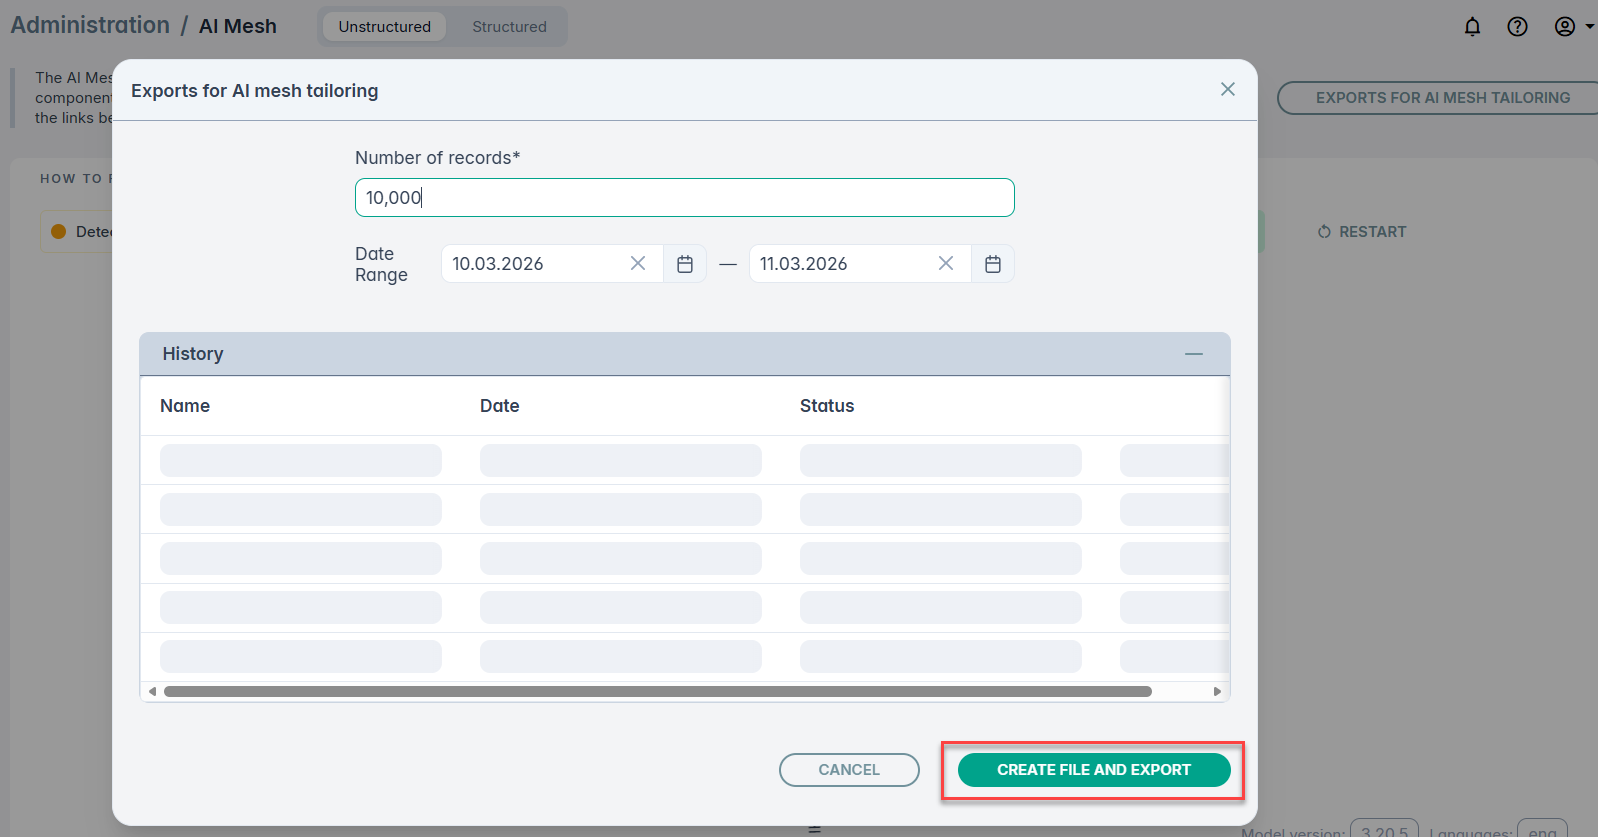This screenshot has height=837, width=1598.
Task: Click the horizontal scrollbar of the History table
Action: pos(657,691)
